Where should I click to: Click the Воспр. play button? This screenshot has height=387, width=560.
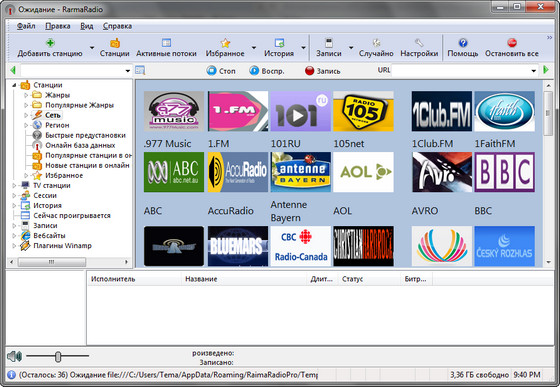click(x=254, y=71)
